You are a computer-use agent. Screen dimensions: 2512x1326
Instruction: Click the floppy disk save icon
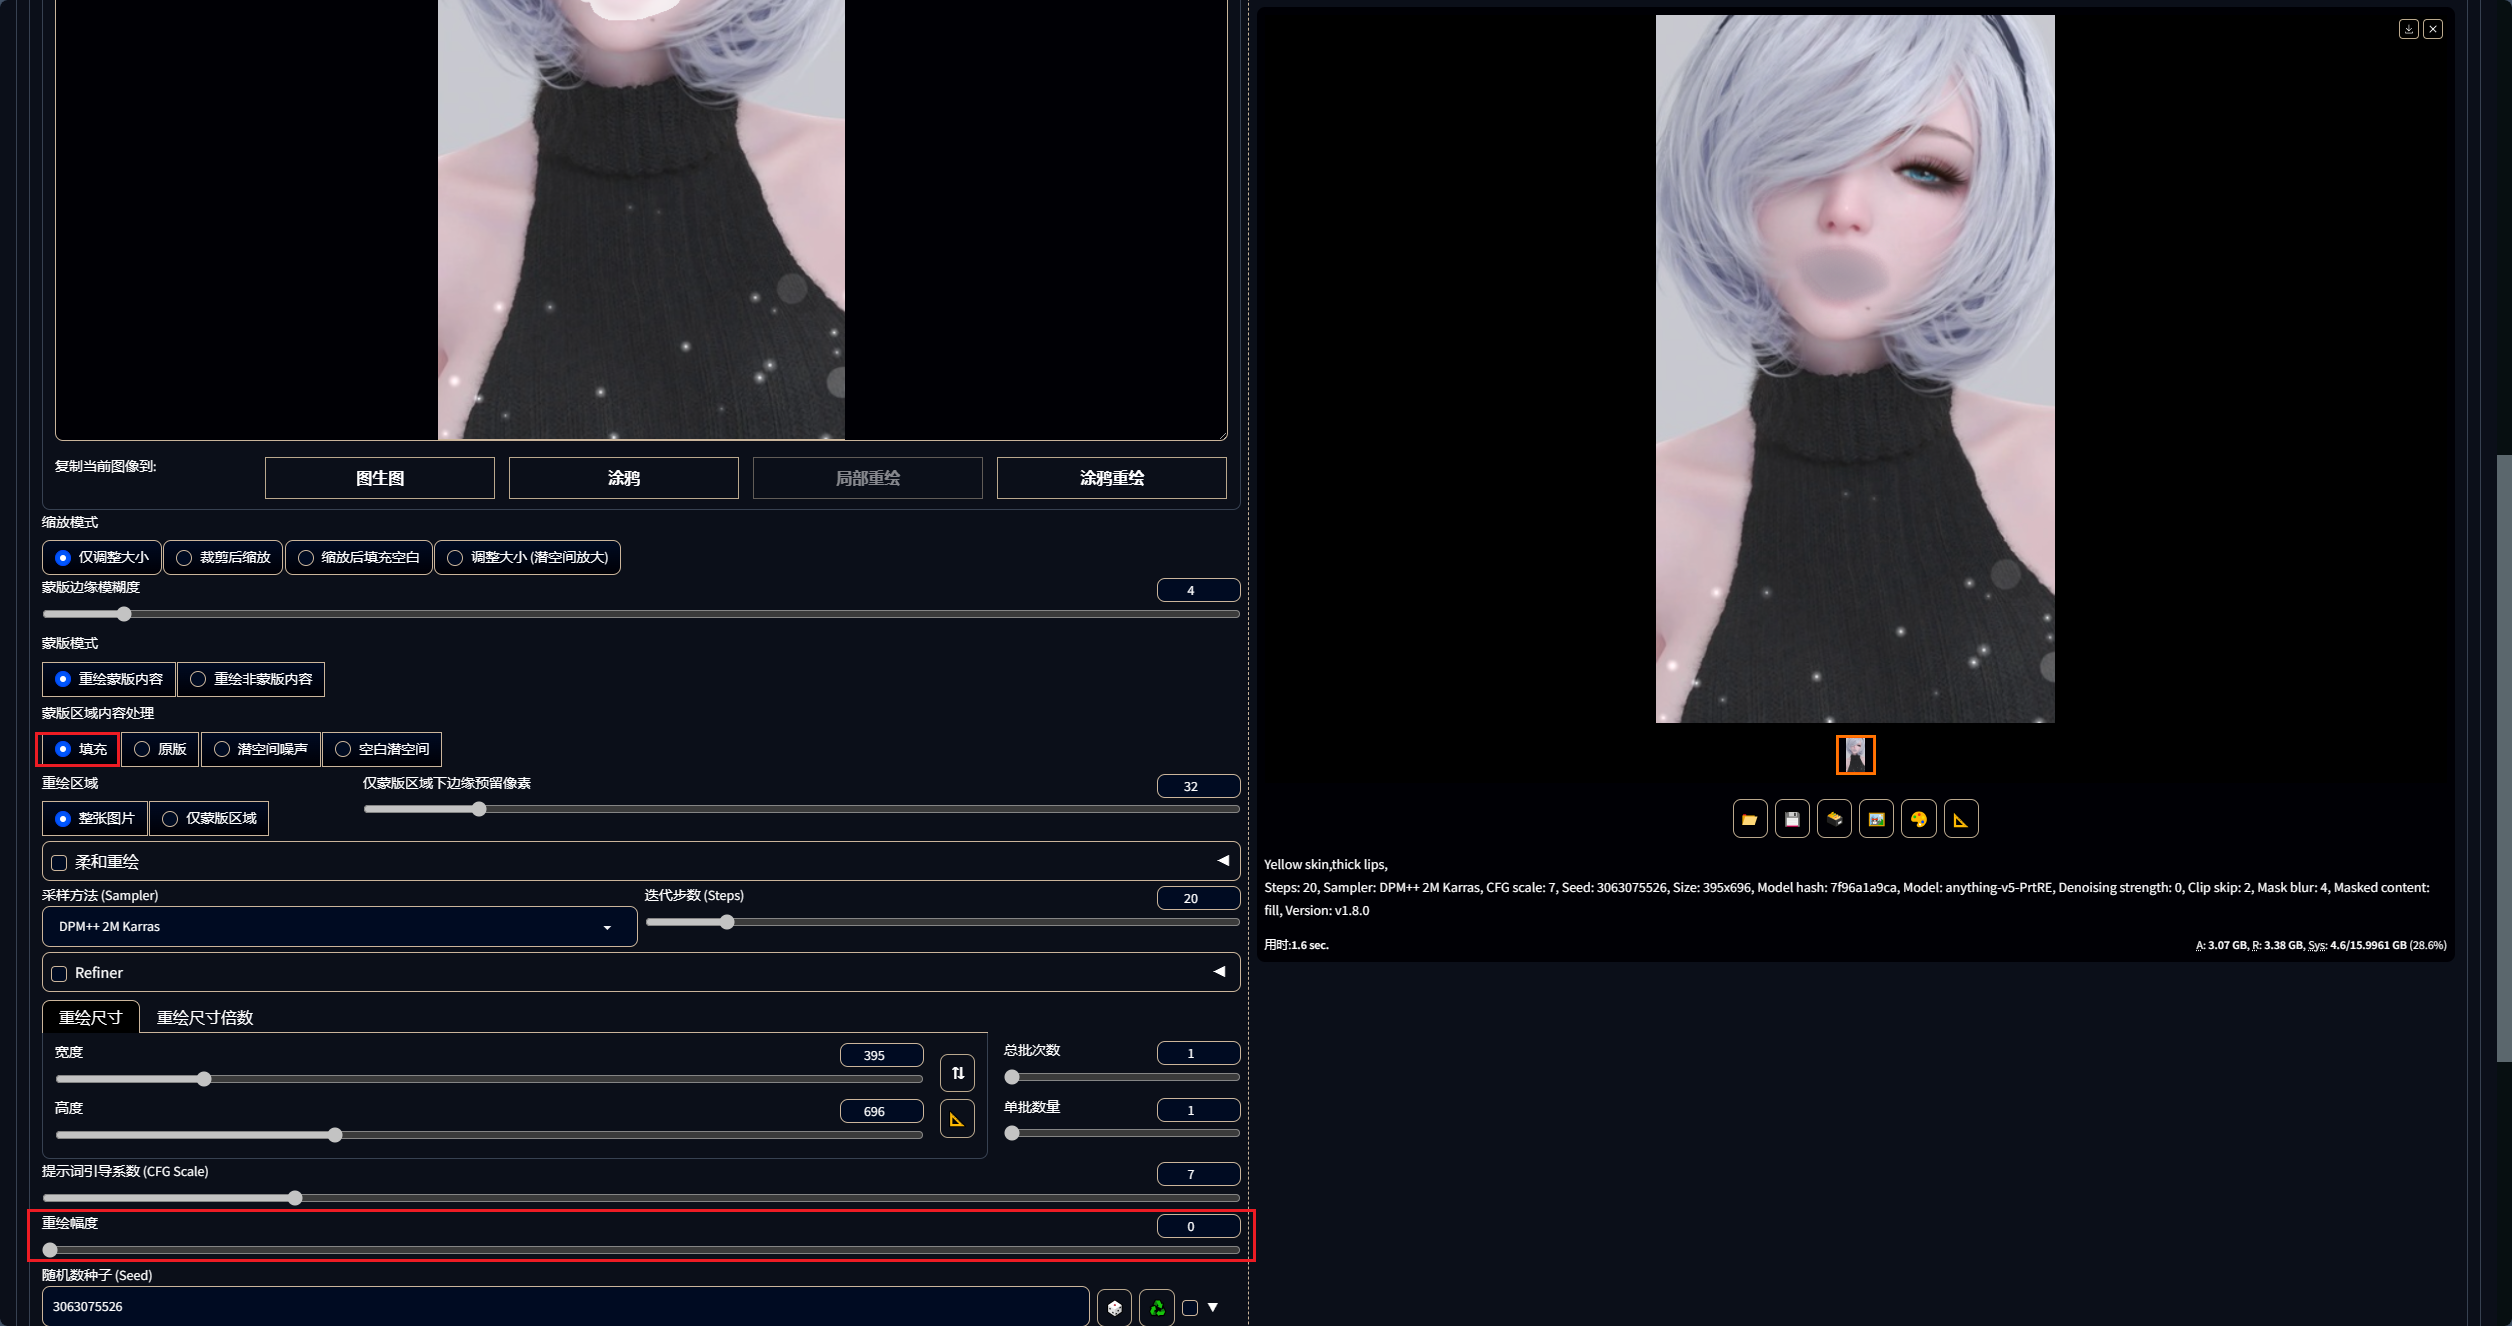pos(1791,819)
